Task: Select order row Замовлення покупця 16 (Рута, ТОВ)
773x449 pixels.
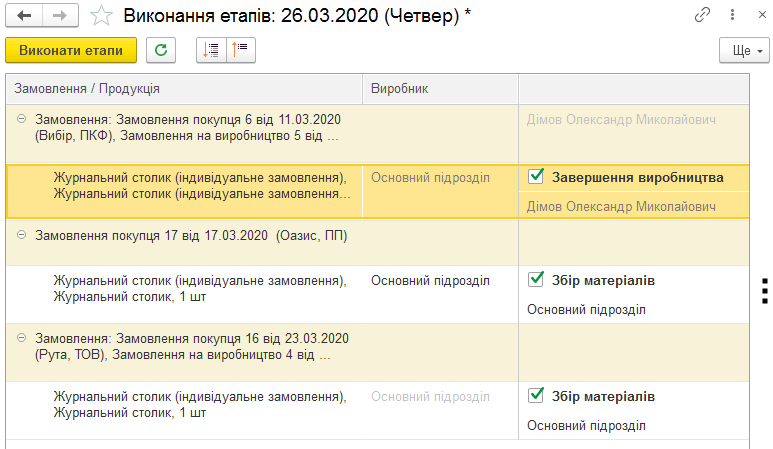Action: (378, 352)
